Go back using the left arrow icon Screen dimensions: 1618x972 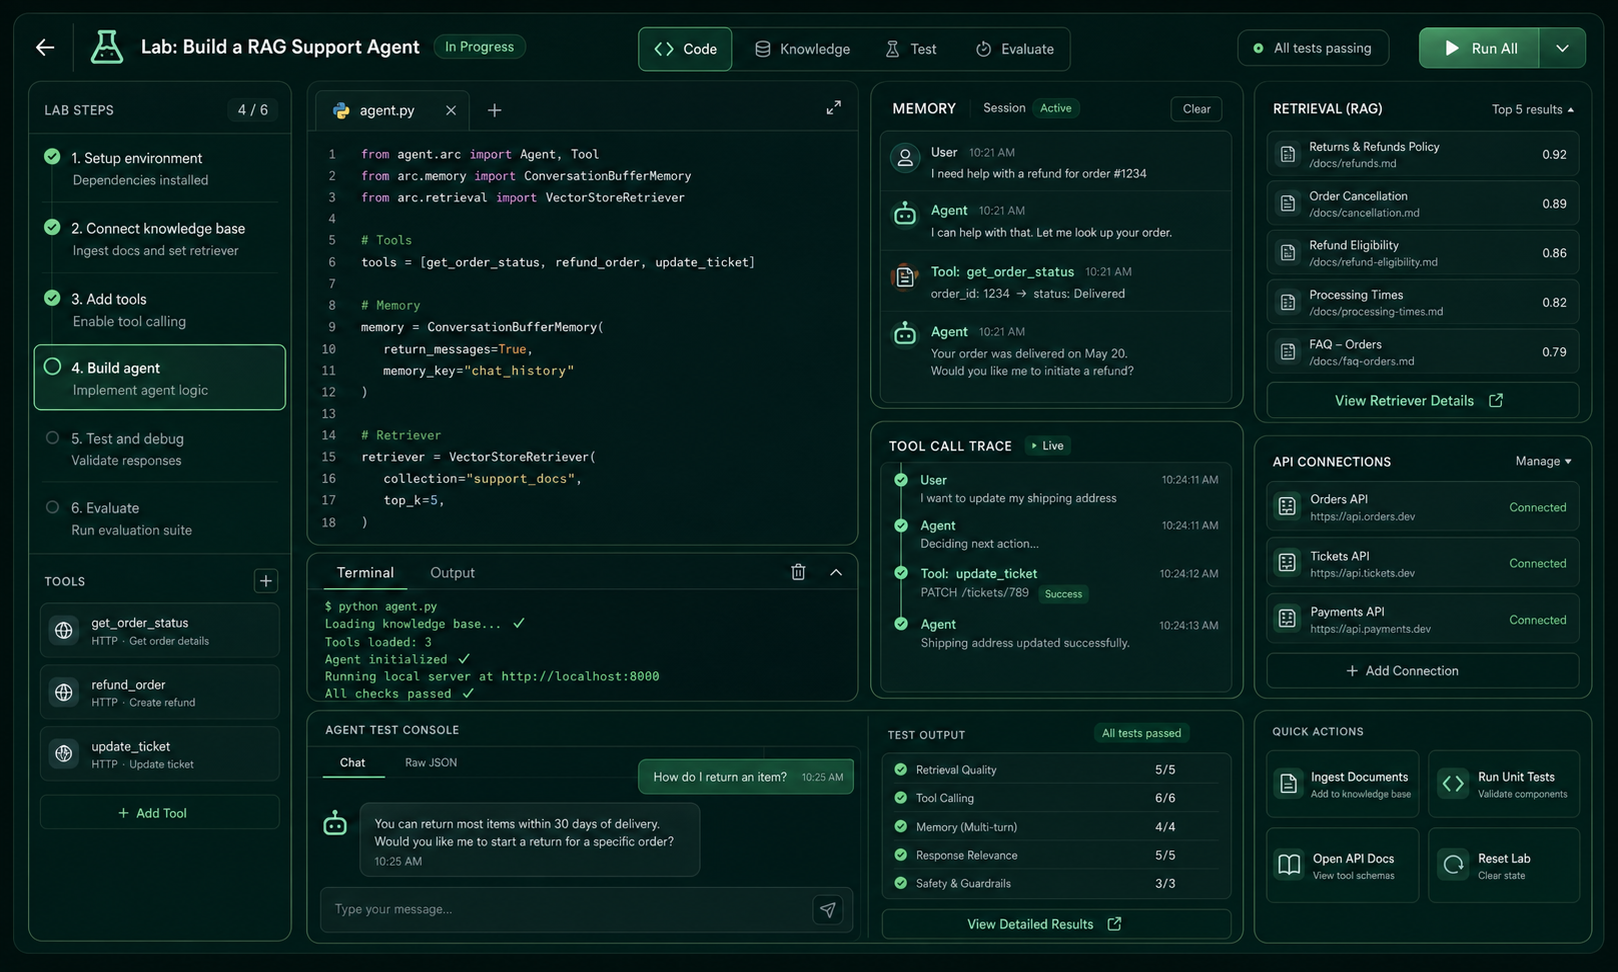[x=45, y=47]
